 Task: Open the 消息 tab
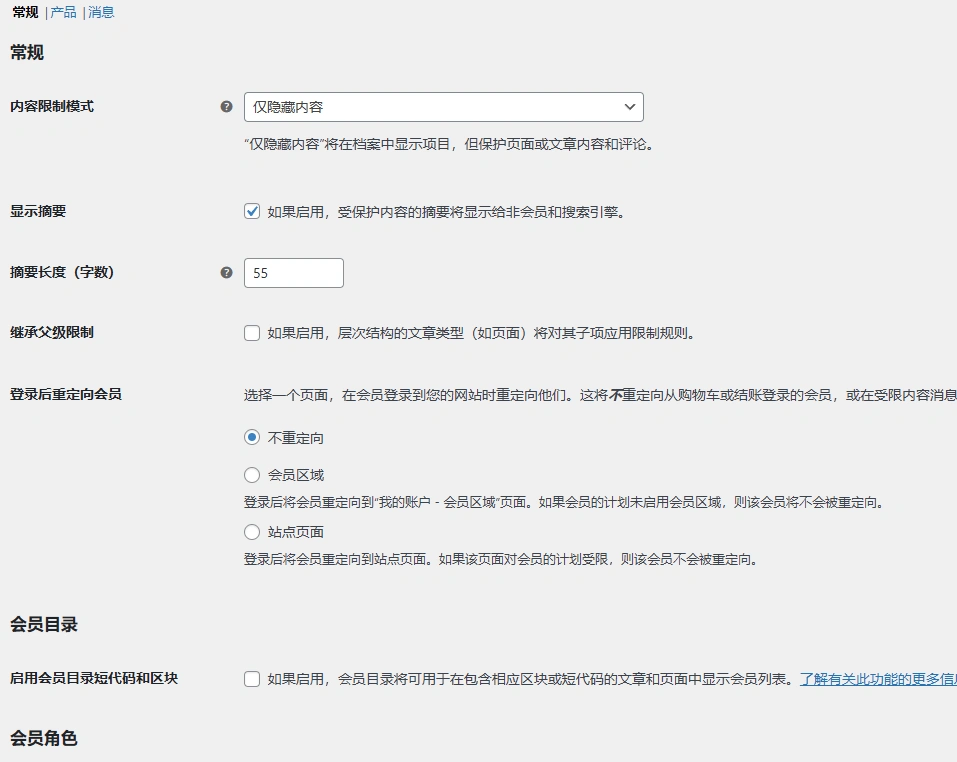coord(103,12)
